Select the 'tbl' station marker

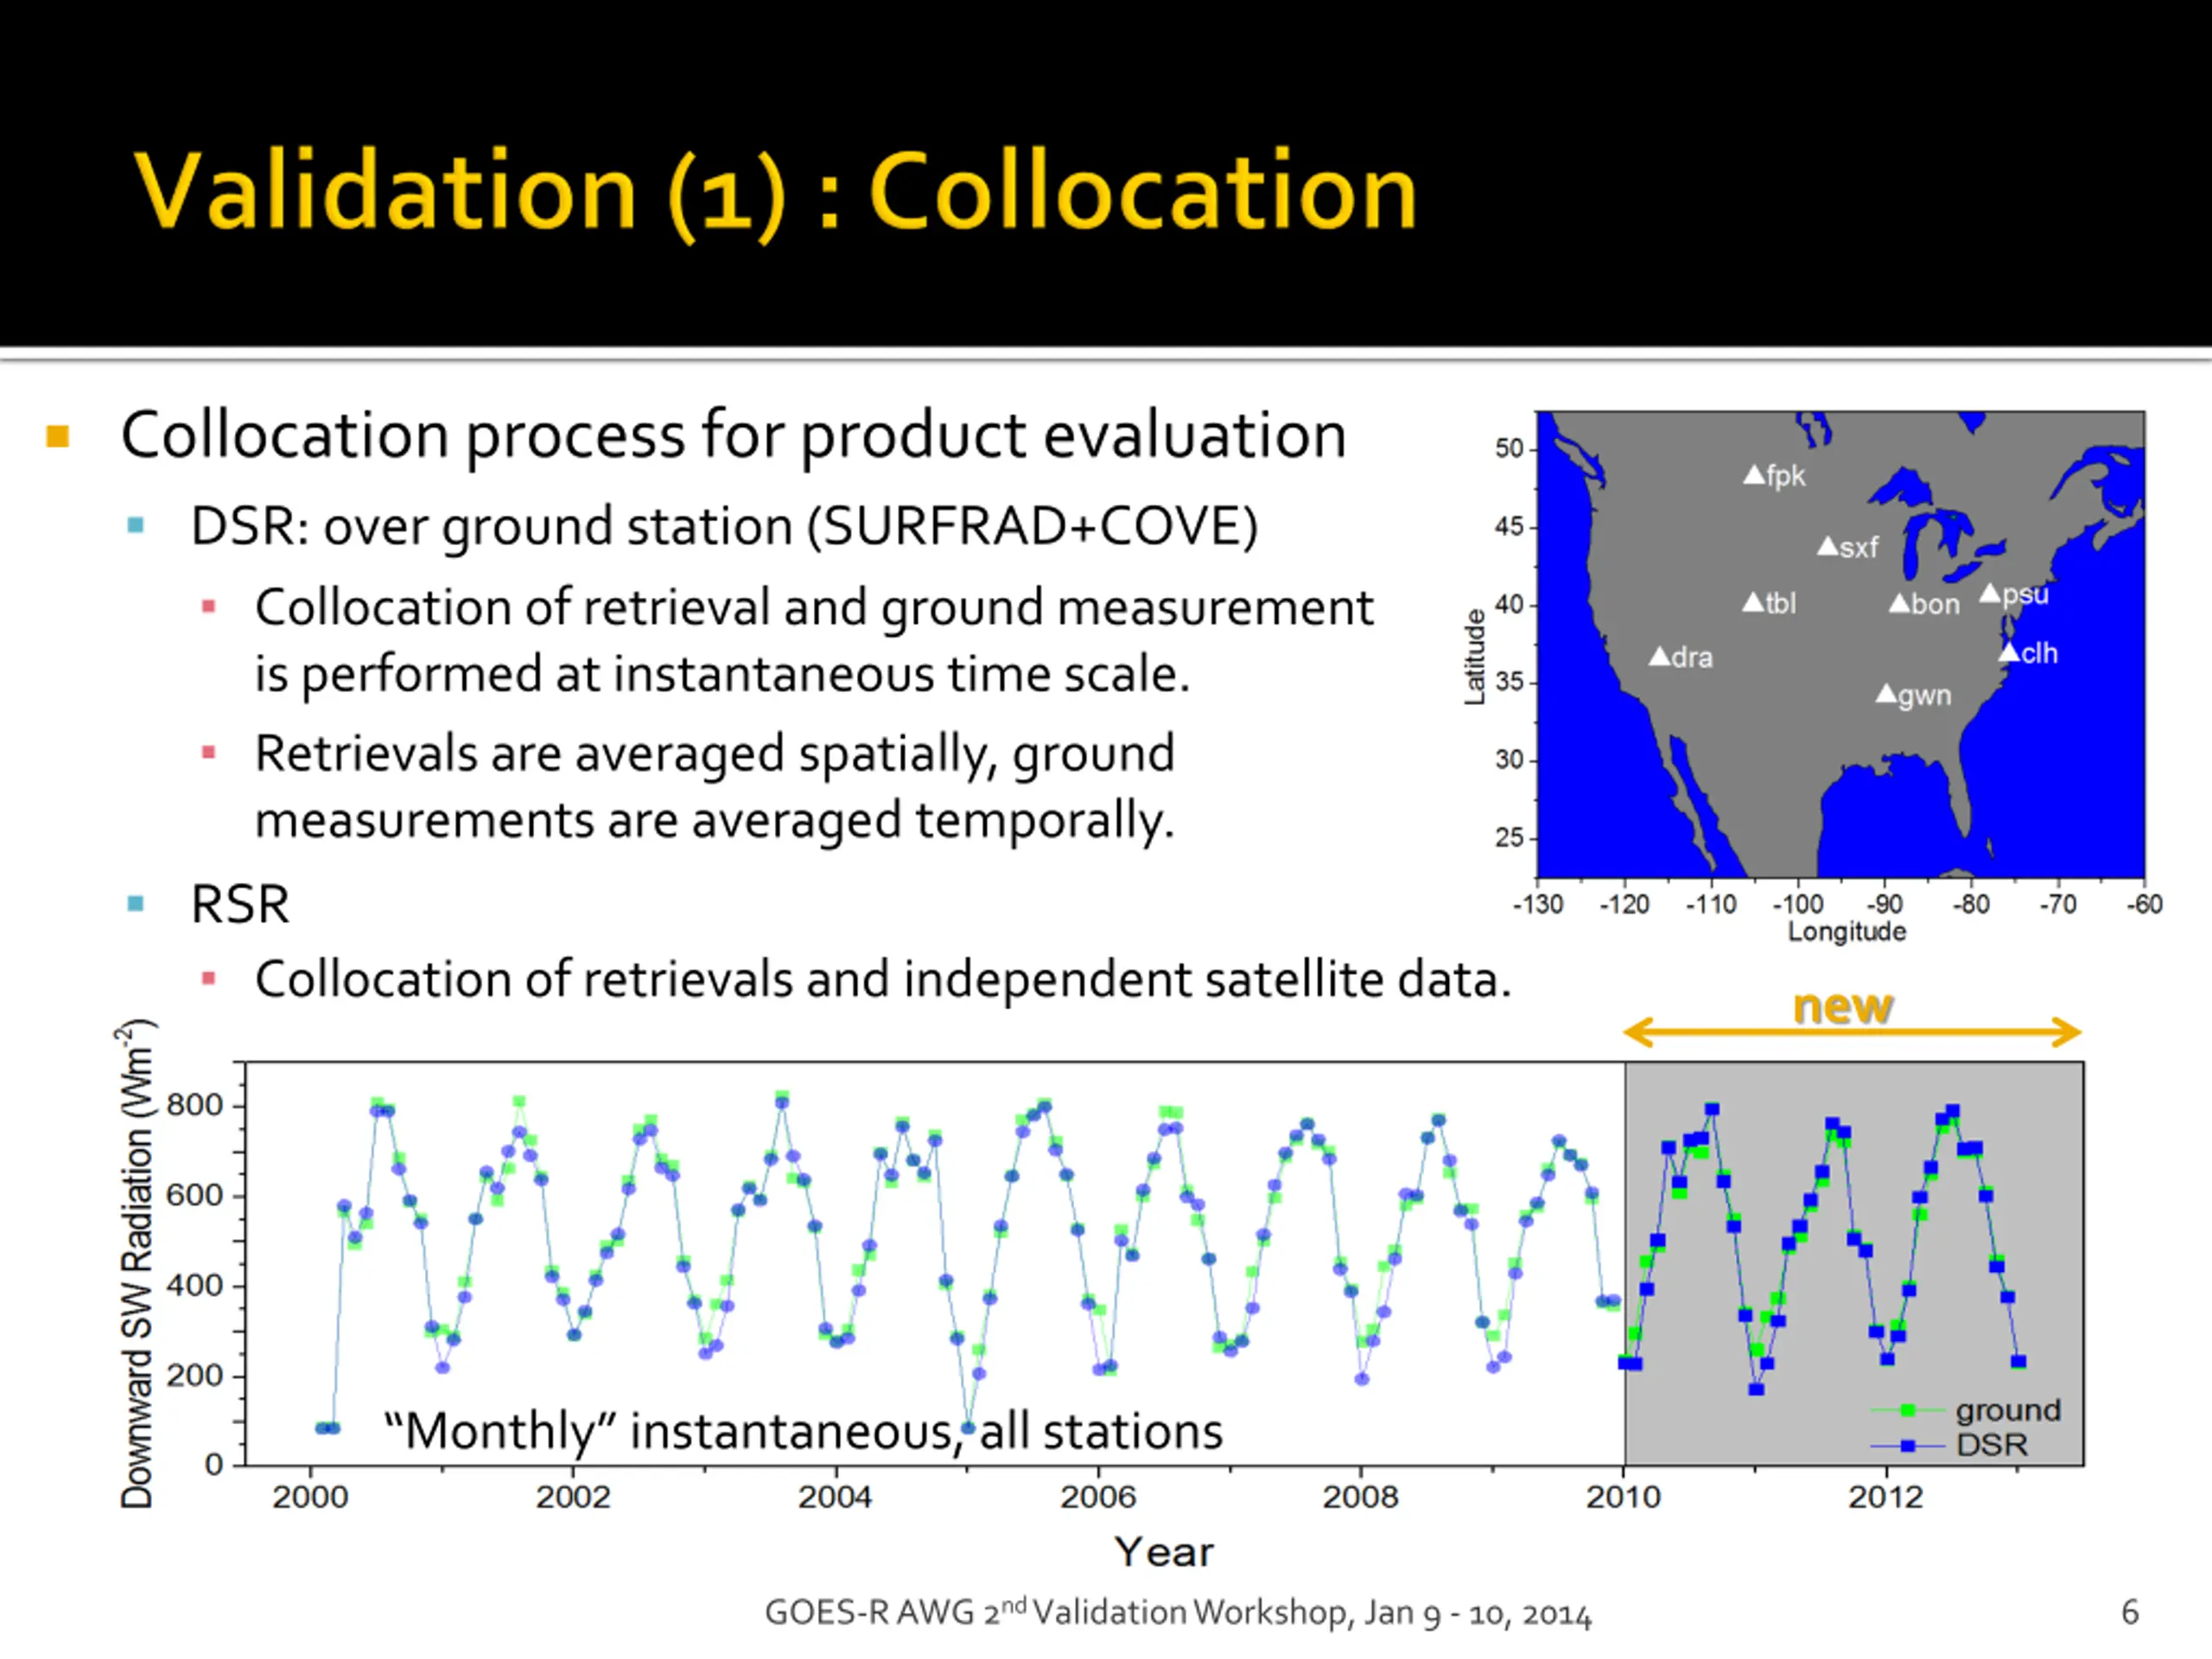point(1754,602)
